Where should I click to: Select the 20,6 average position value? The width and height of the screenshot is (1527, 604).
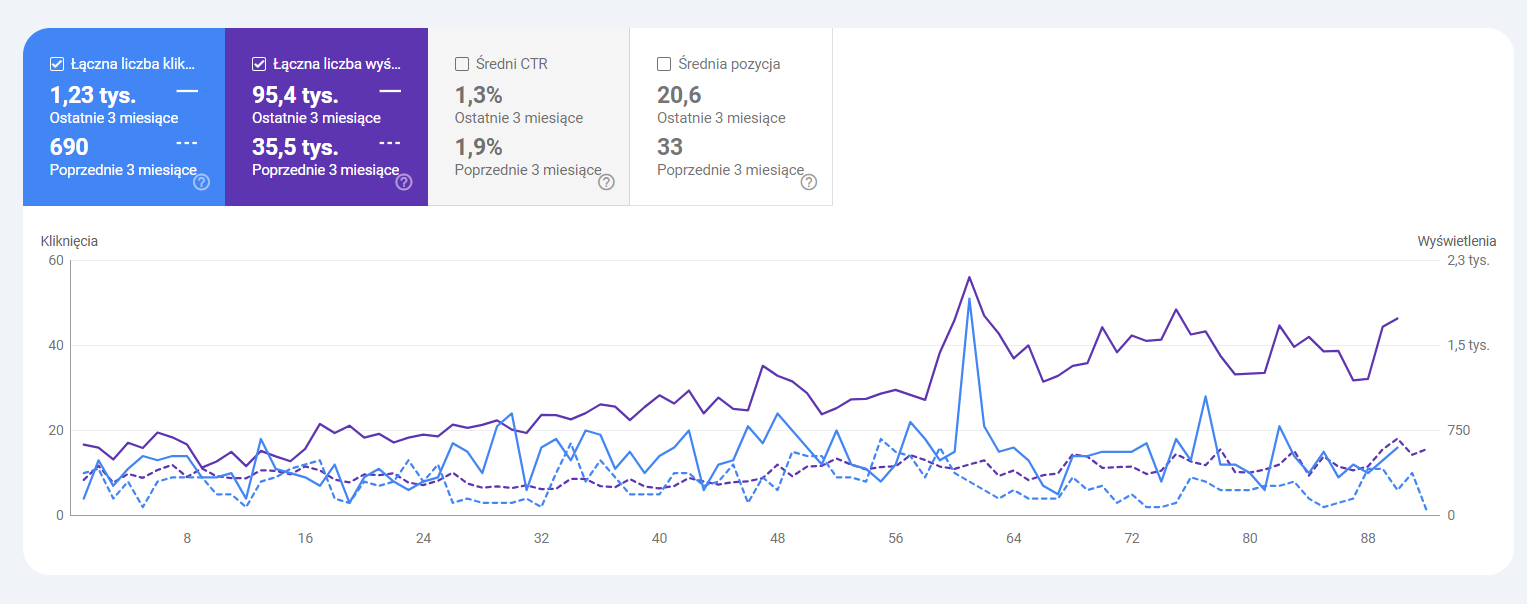pyautogui.click(x=679, y=95)
